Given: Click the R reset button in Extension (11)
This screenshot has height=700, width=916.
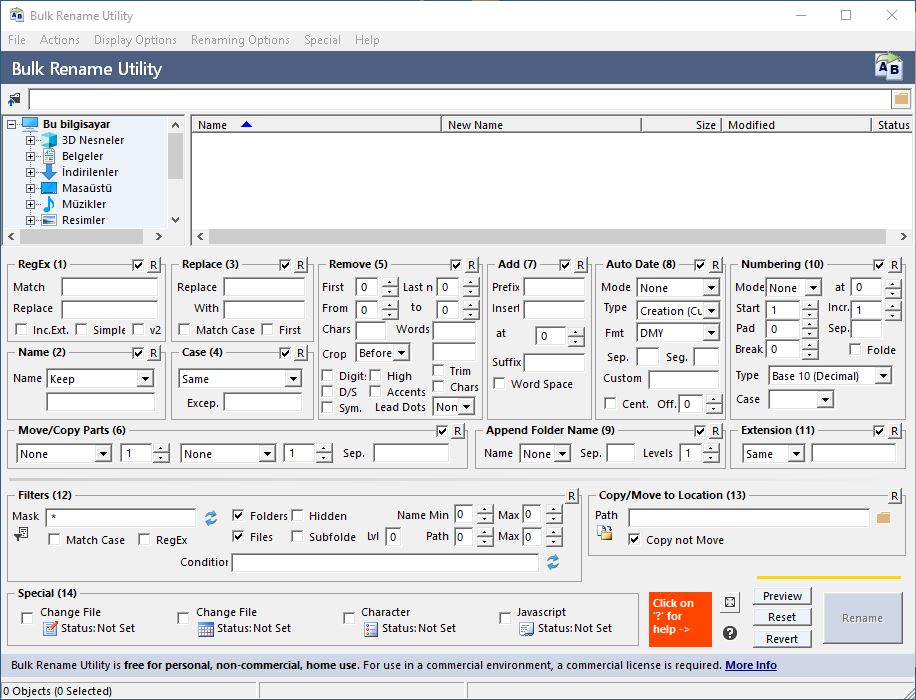Looking at the screenshot, I should [894, 431].
